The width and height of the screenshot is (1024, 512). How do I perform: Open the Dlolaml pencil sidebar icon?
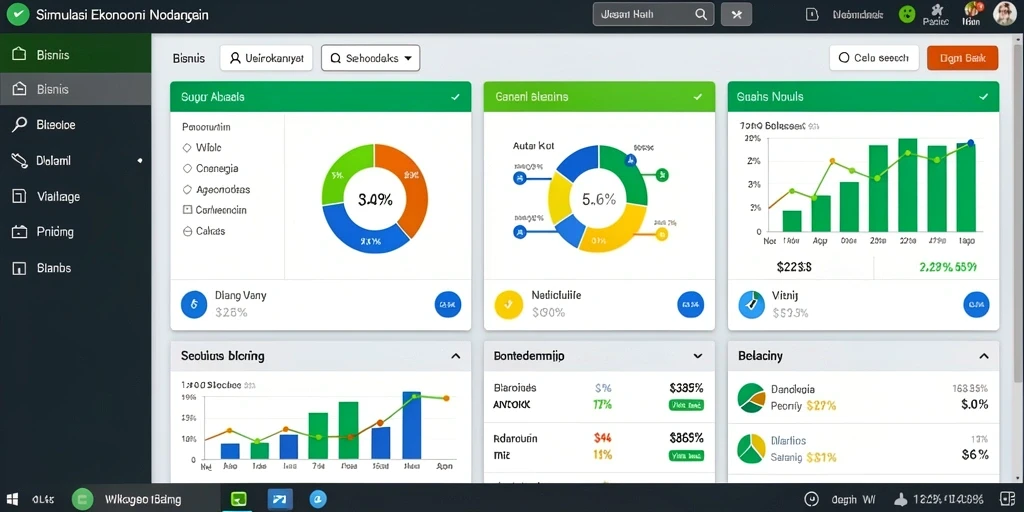(20, 161)
